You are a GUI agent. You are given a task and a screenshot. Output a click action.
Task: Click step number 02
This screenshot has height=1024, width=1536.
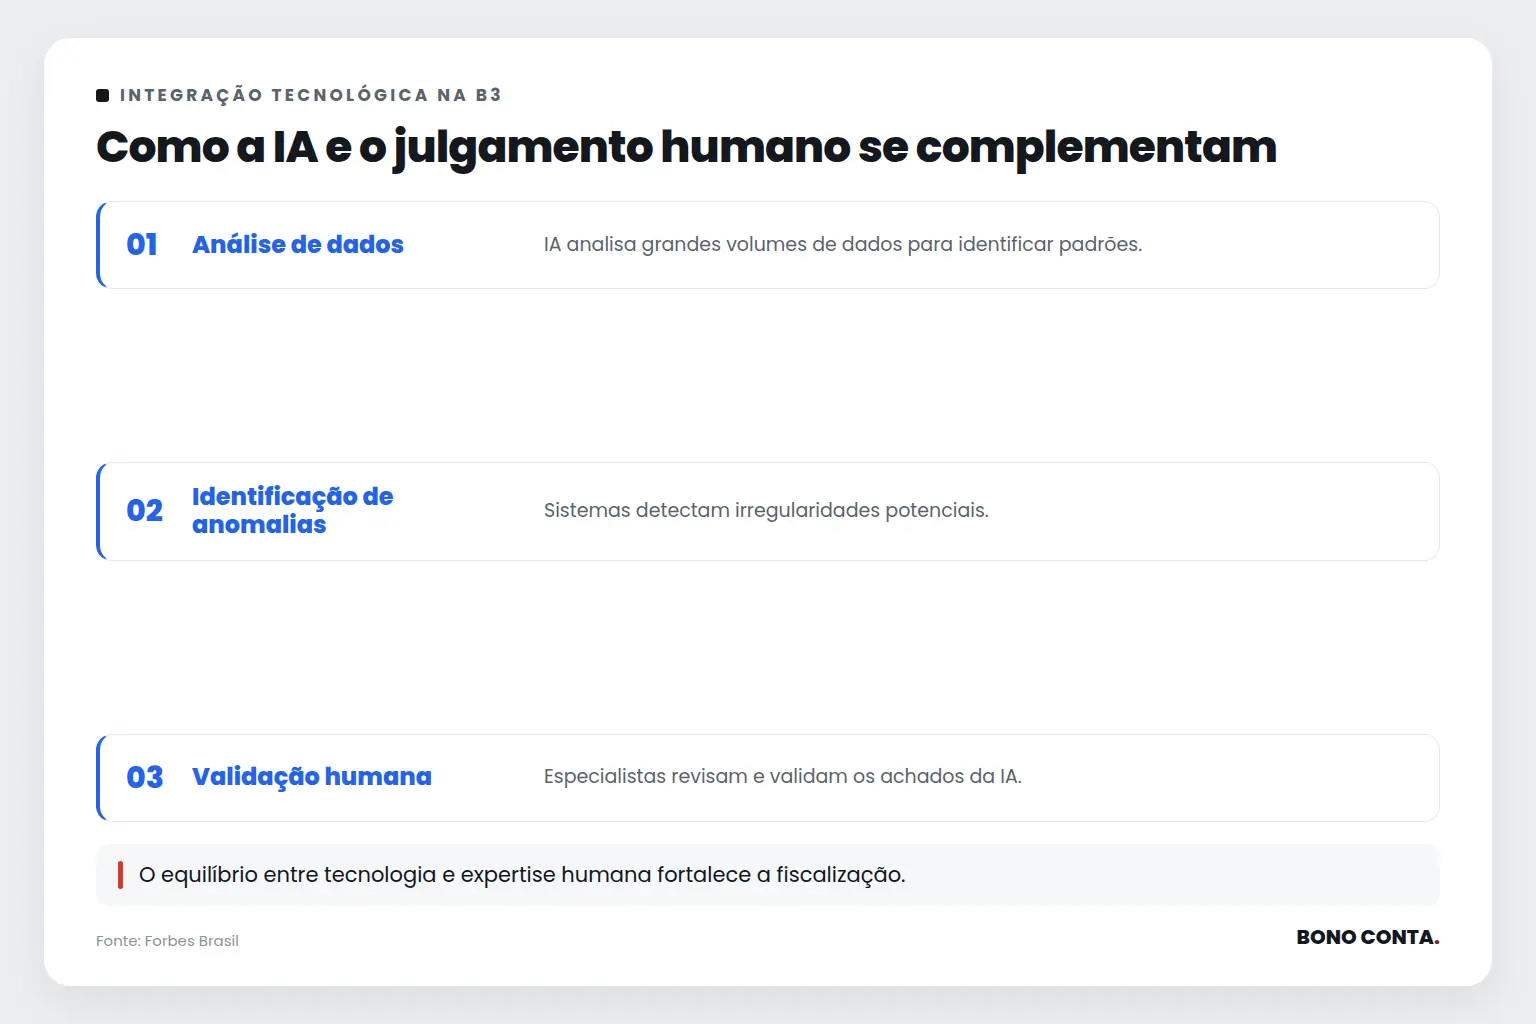(144, 511)
